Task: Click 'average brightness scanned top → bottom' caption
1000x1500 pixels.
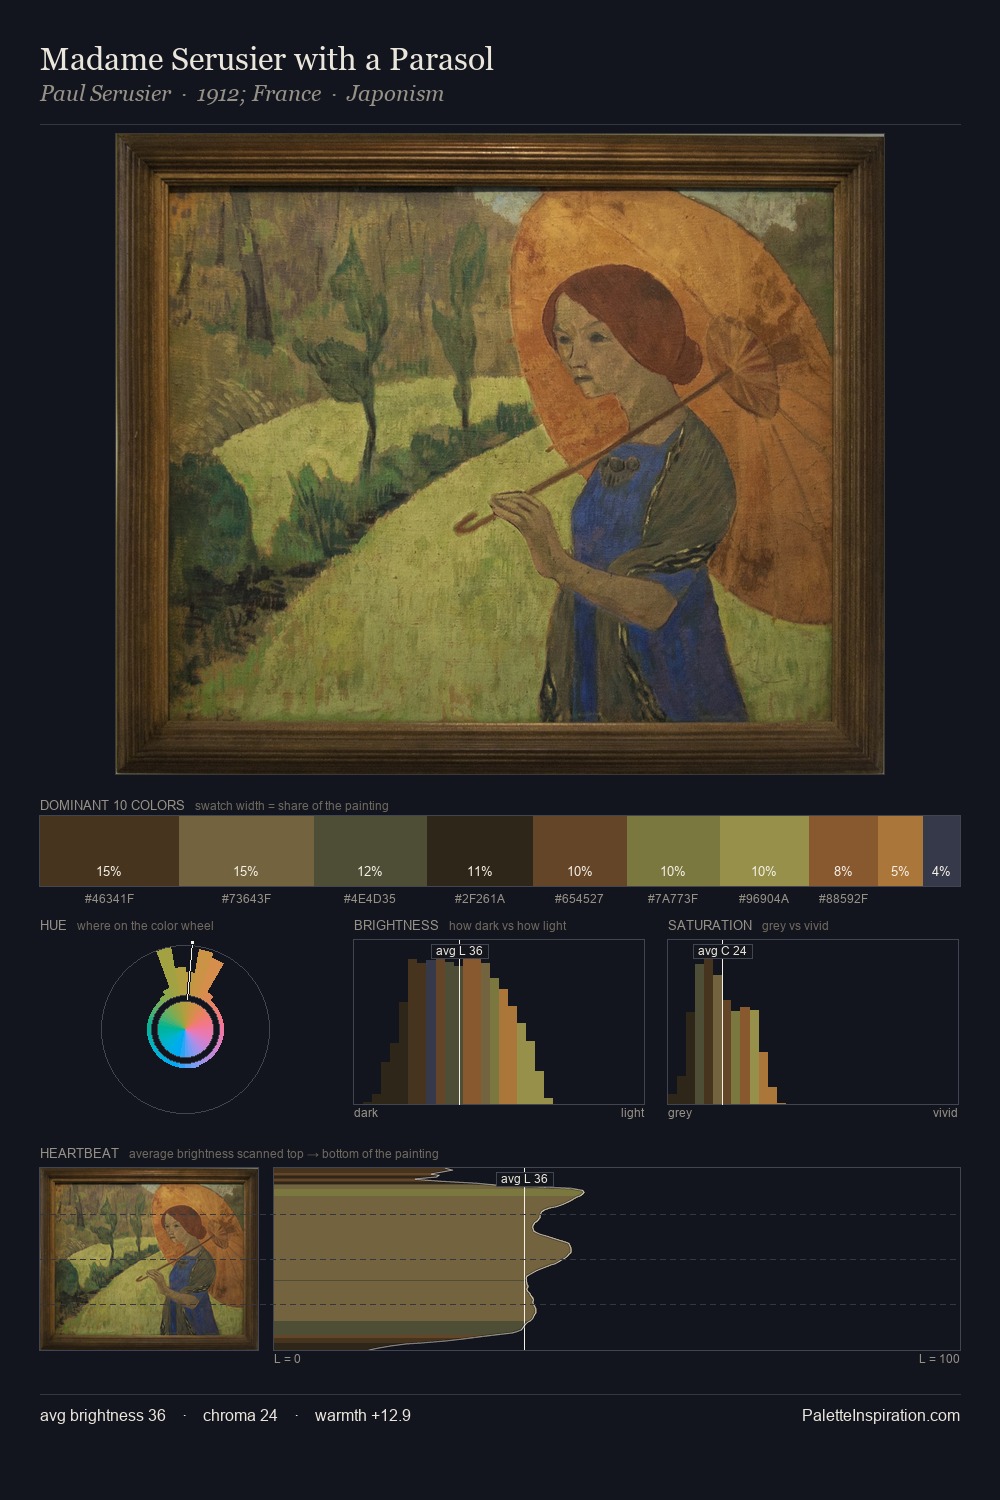Action: (283, 1154)
